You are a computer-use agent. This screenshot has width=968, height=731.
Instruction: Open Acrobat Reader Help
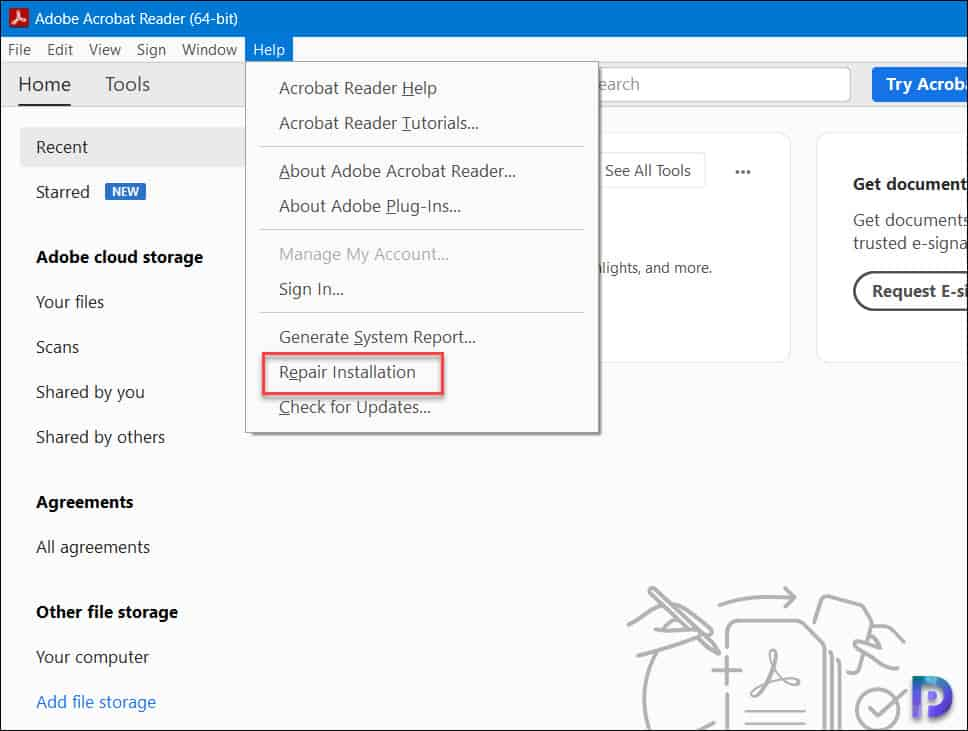[358, 88]
